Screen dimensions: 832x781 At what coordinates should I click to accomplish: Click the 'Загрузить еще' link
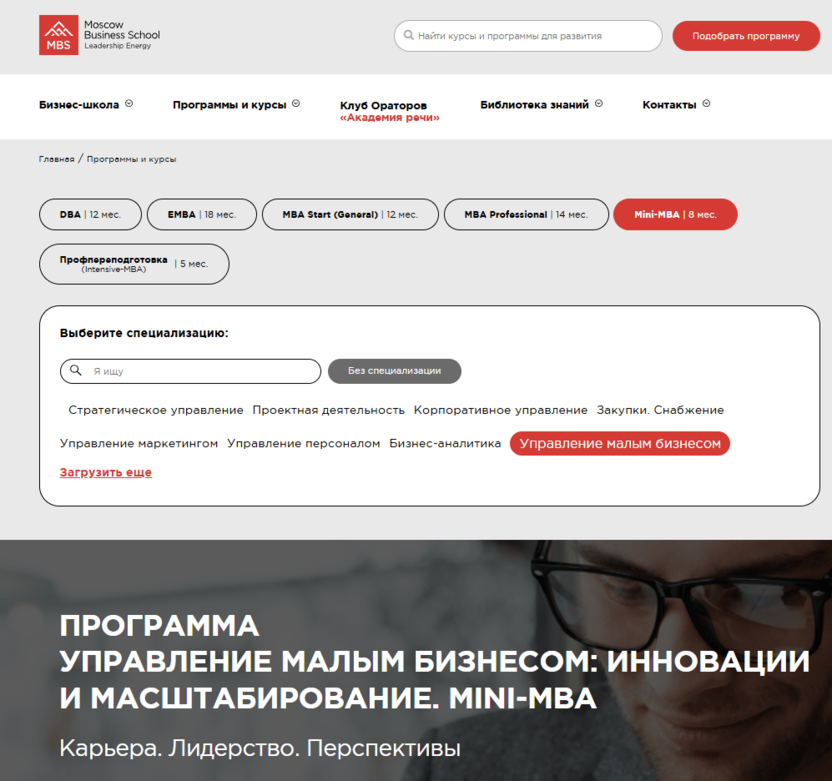105,472
